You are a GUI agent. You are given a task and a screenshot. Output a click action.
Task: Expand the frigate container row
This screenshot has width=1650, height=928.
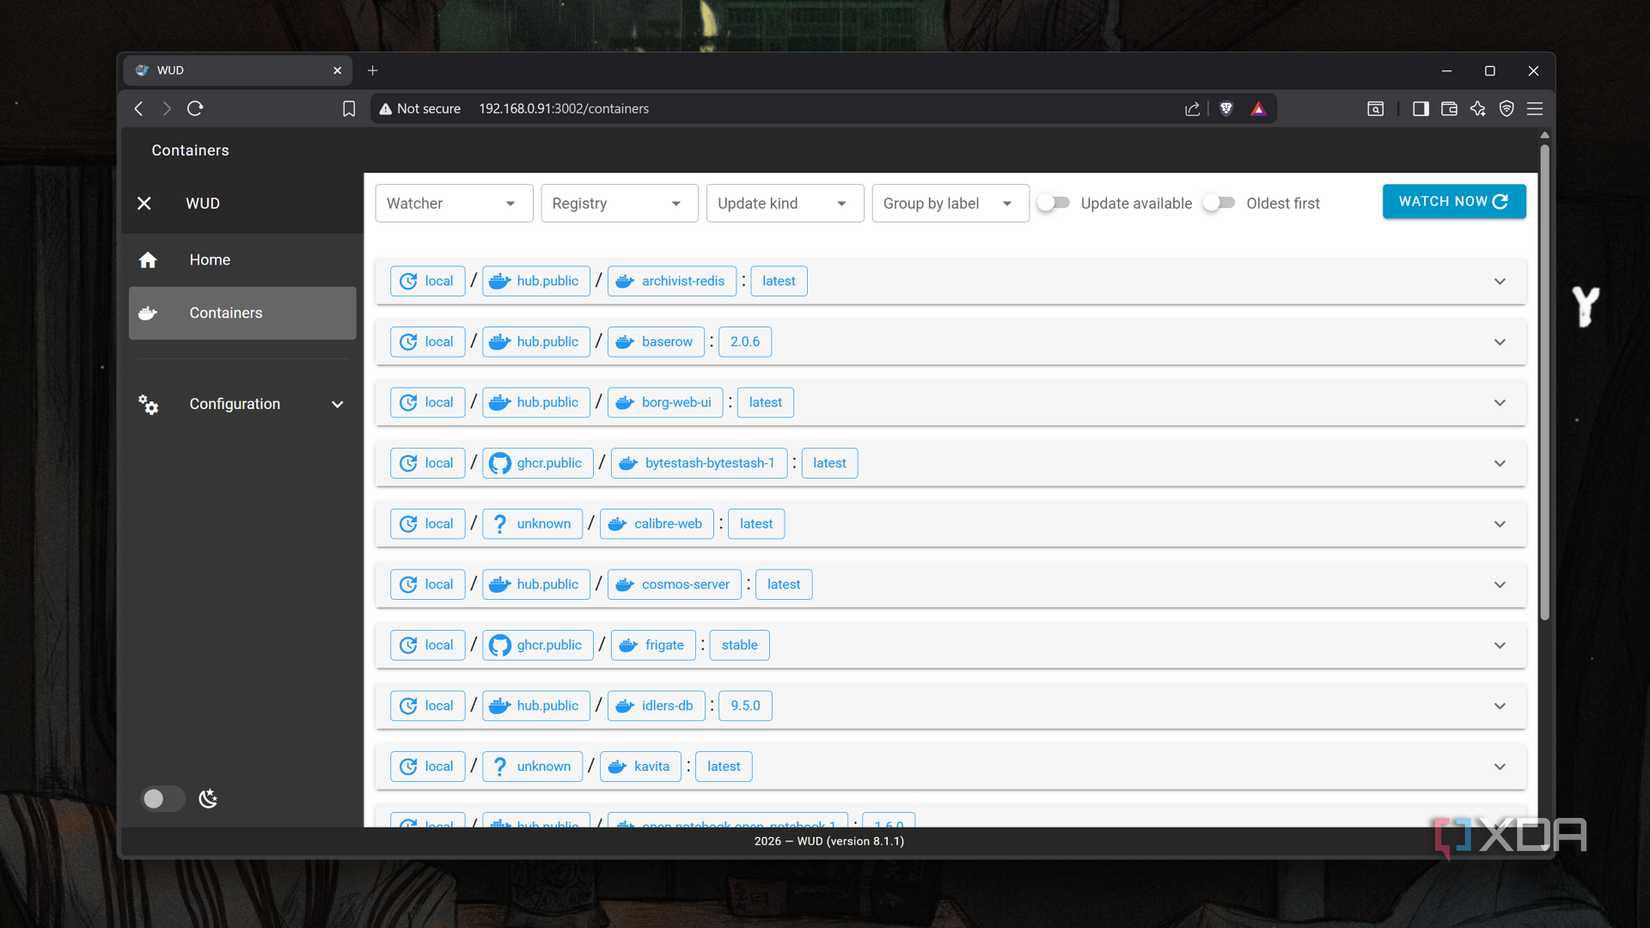click(1499, 645)
